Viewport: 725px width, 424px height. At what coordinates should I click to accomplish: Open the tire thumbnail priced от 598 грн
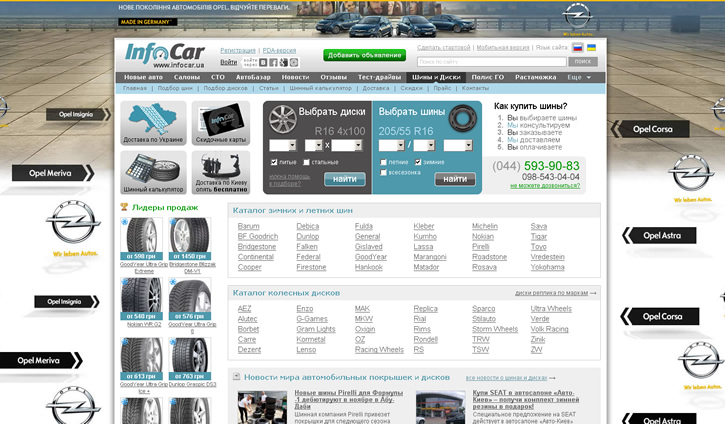tap(141, 239)
